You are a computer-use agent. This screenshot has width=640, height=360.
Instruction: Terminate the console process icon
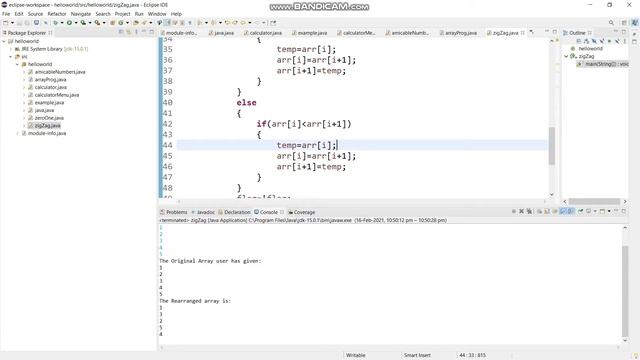(513, 211)
